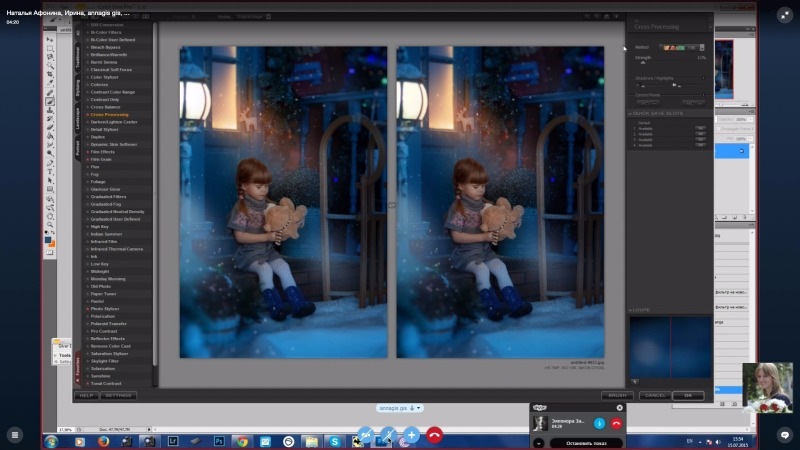The width and height of the screenshot is (800, 450).
Task: Expand the Shadows / Highlights section
Action: (703, 78)
